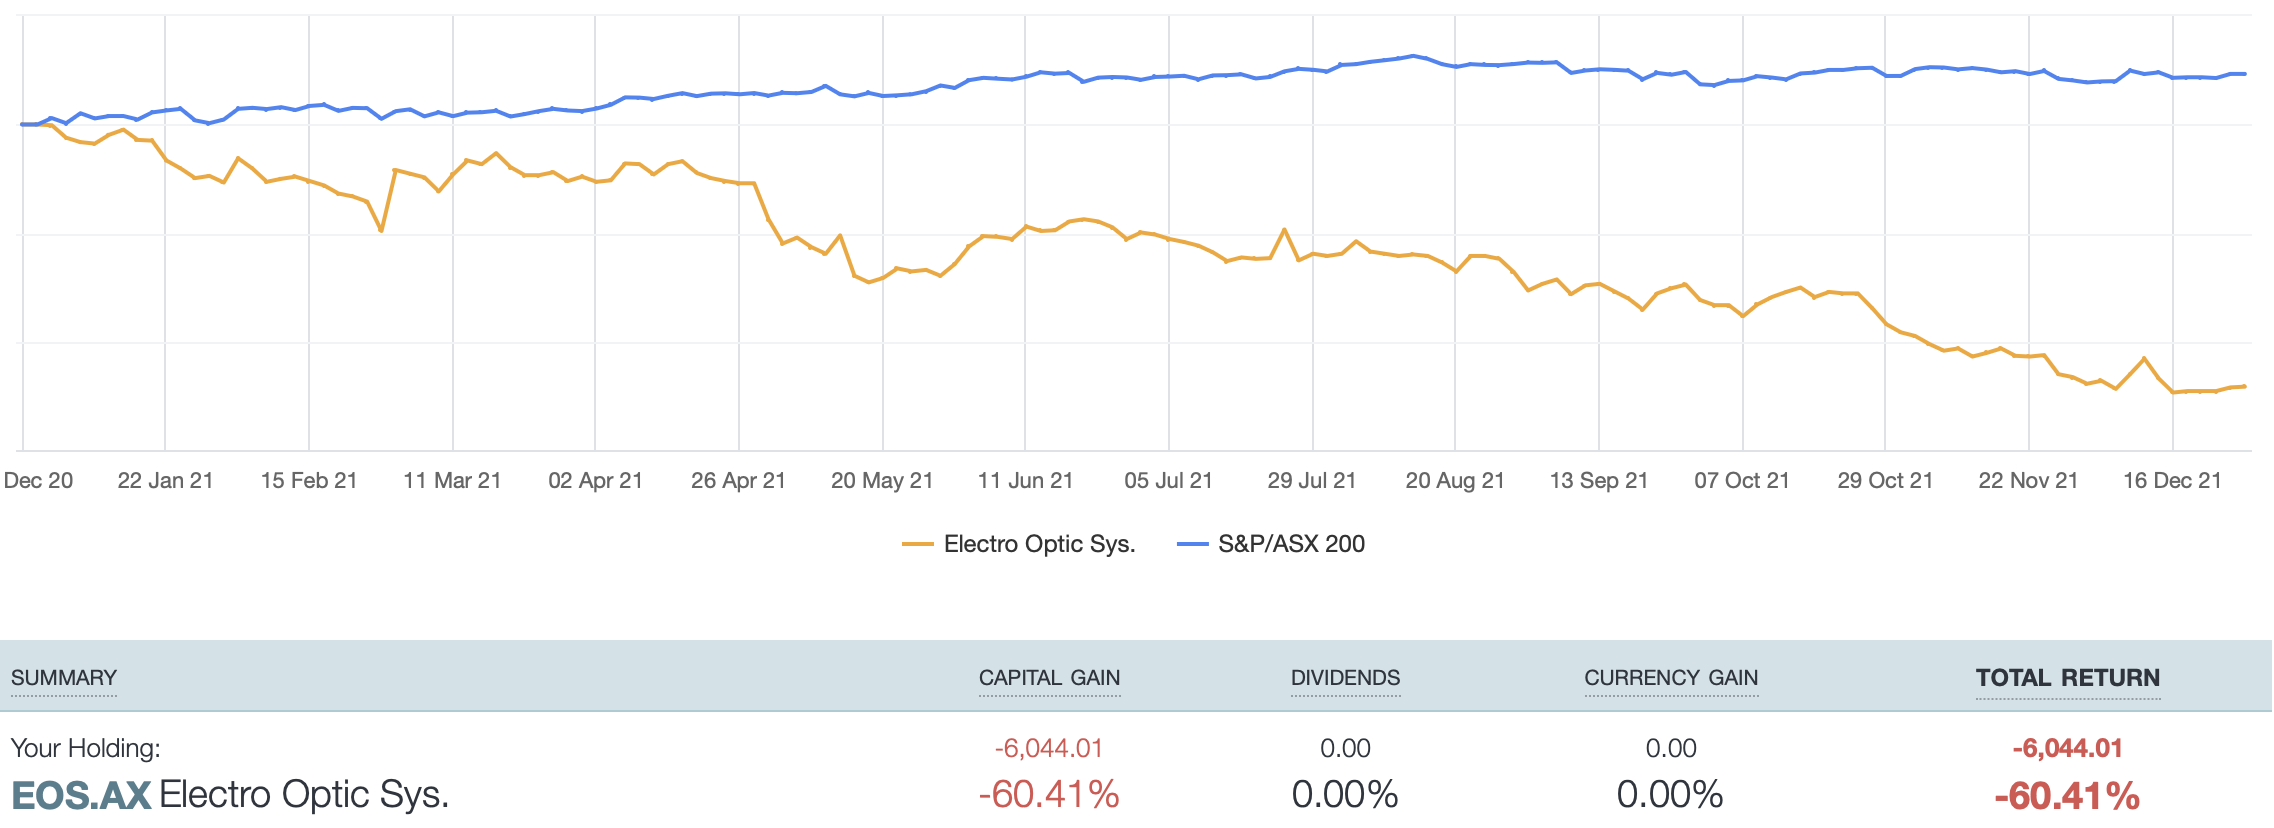Click the 20 Aug 21 date label

pos(1454,481)
